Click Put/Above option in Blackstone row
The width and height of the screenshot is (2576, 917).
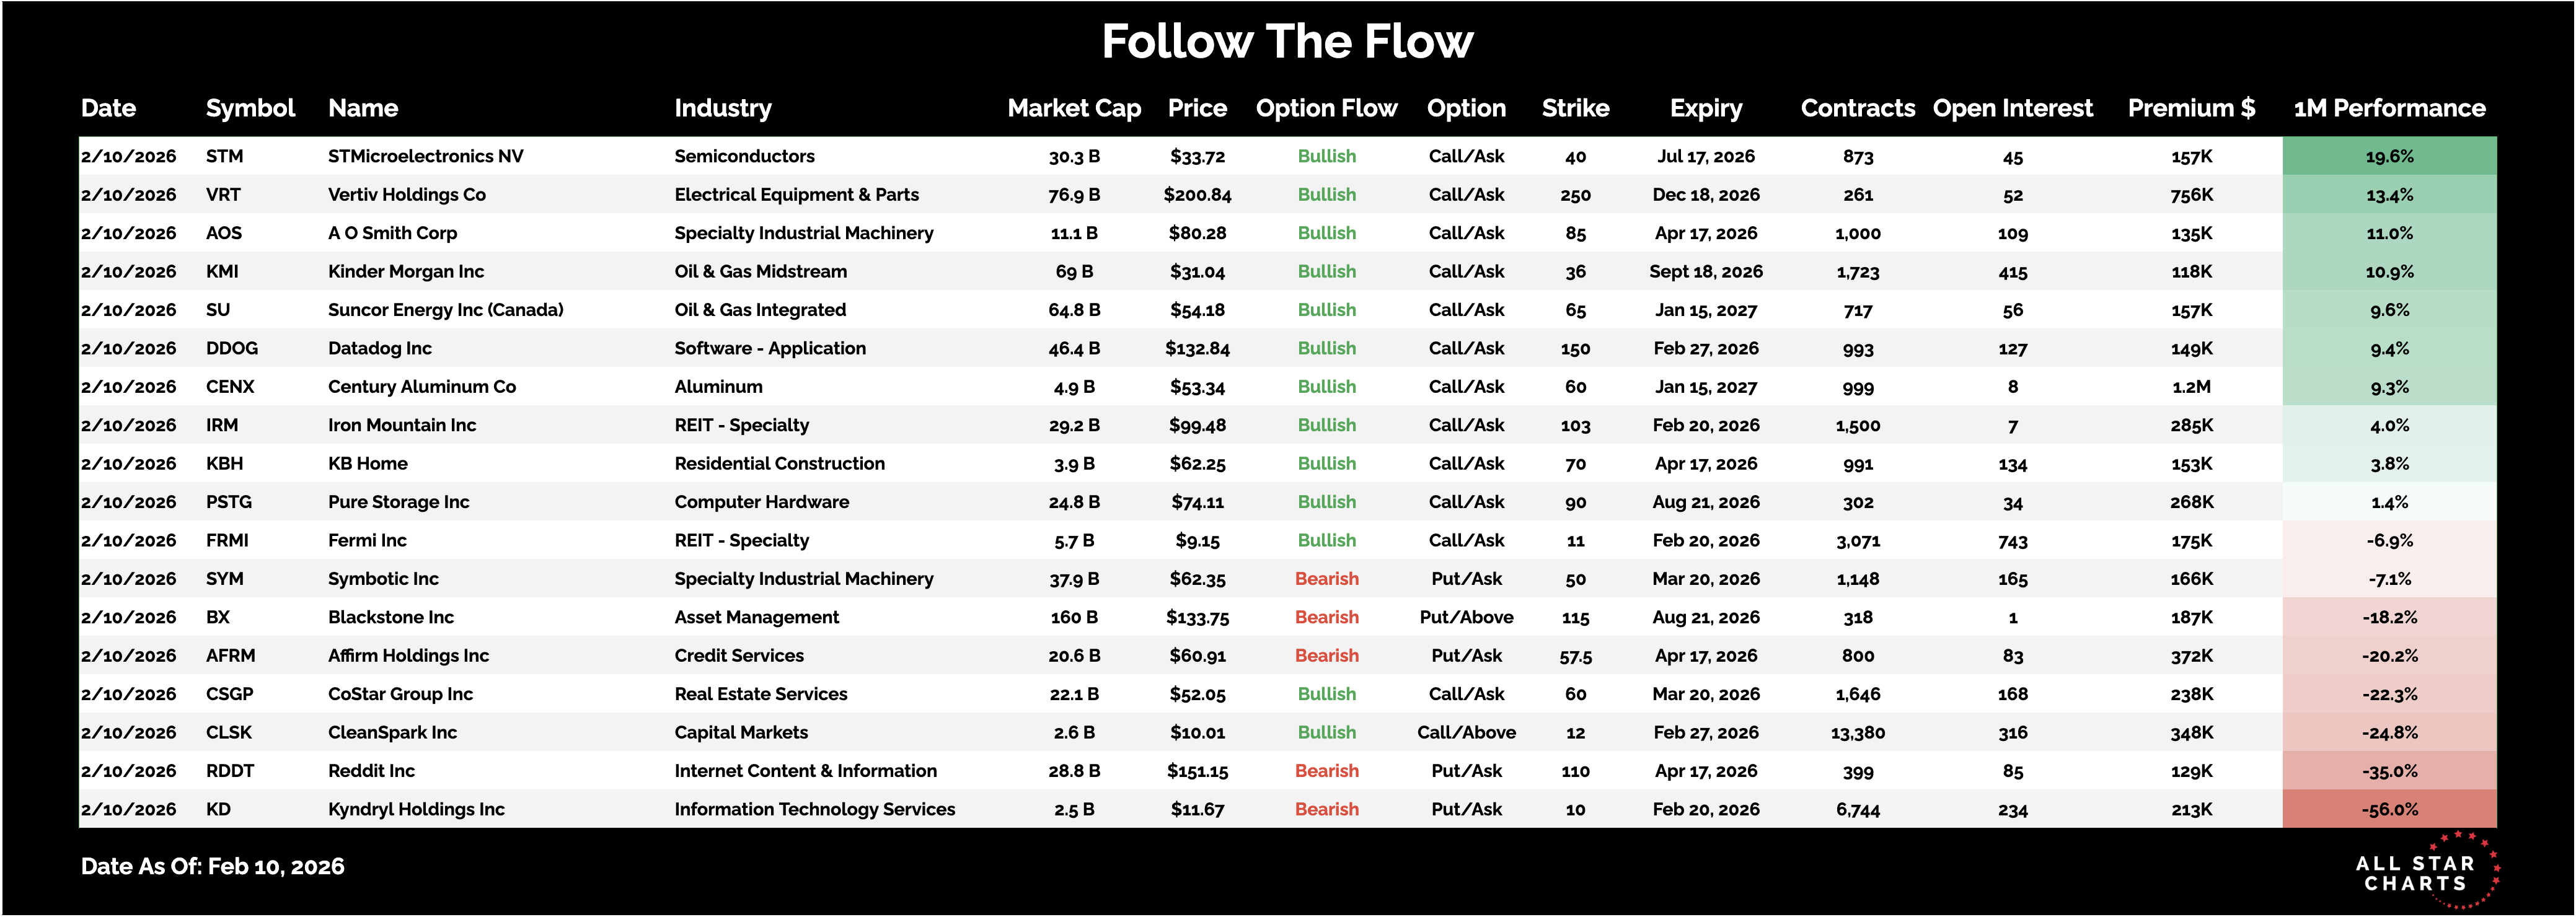click(1466, 617)
